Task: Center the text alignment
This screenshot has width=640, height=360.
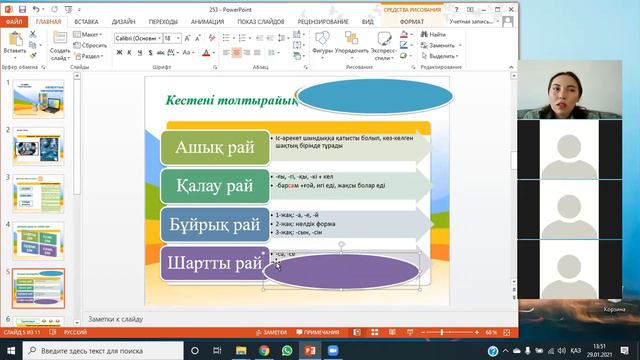Action: pos(236,53)
